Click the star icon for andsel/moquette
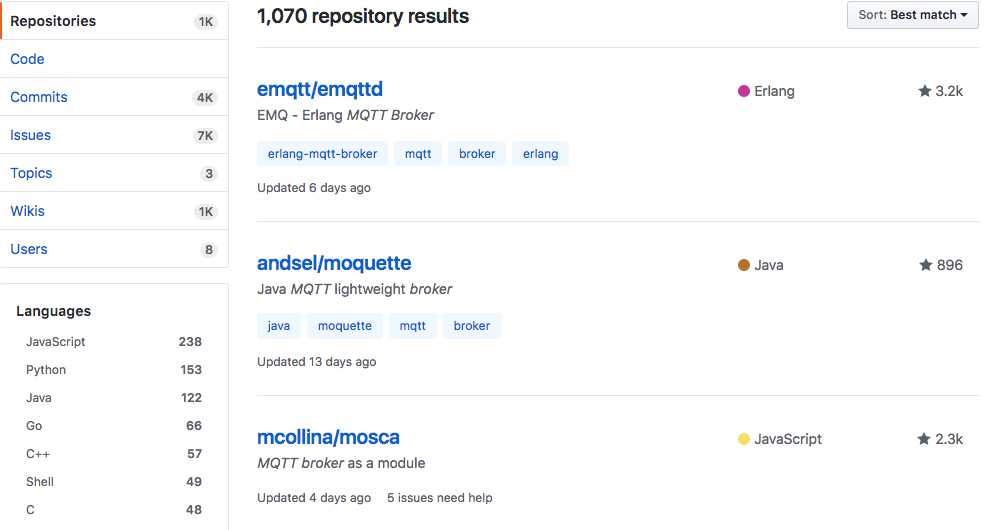This screenshot has width=994, height=530. click(925, 265)
